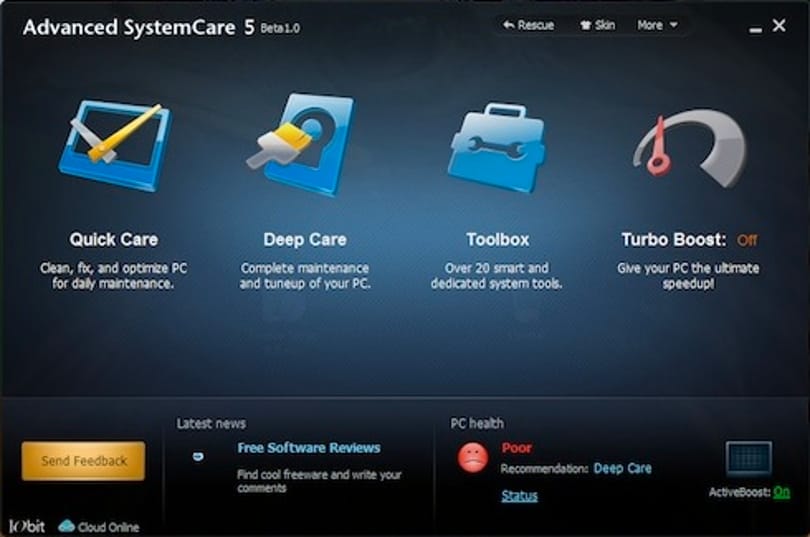
Task: Open the Free Software Reviews link
Action: point(309,448)
